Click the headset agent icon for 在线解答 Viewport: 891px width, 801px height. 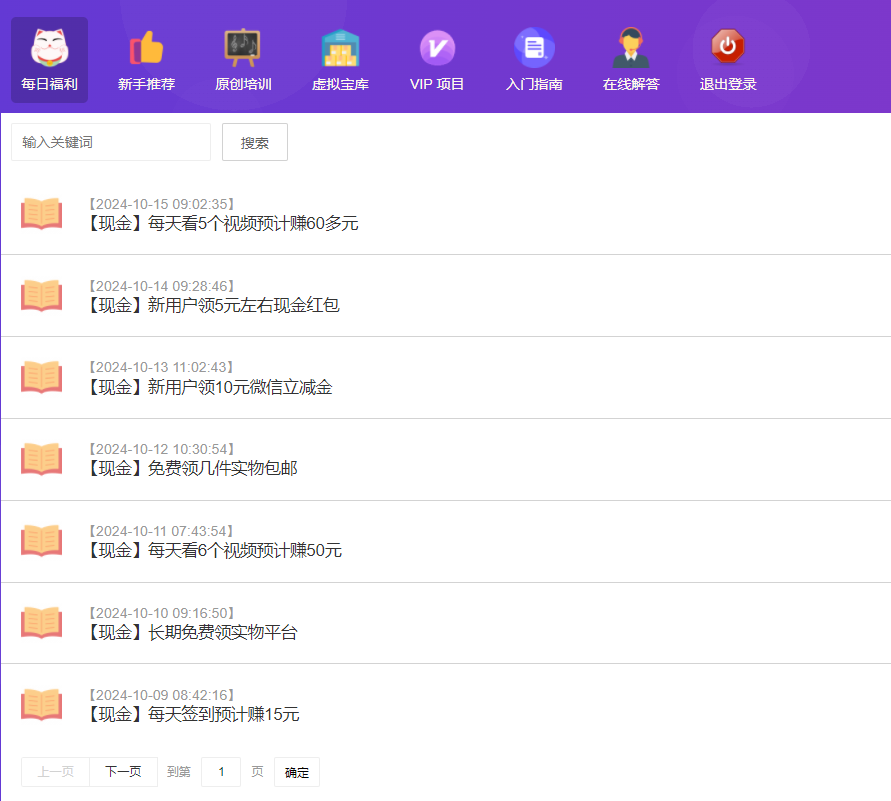click(x=631, y=48)
